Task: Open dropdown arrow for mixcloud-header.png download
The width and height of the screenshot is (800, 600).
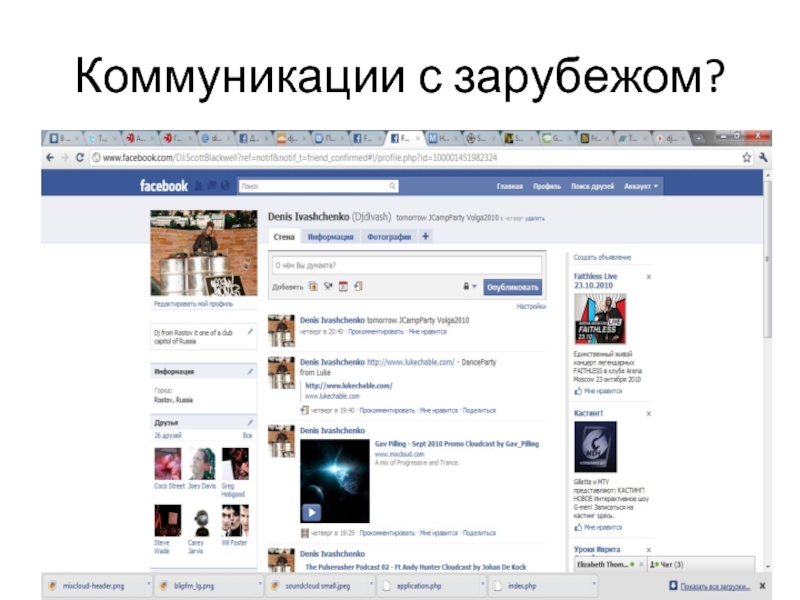Action: pyautogui.click(x=148, y=583)
